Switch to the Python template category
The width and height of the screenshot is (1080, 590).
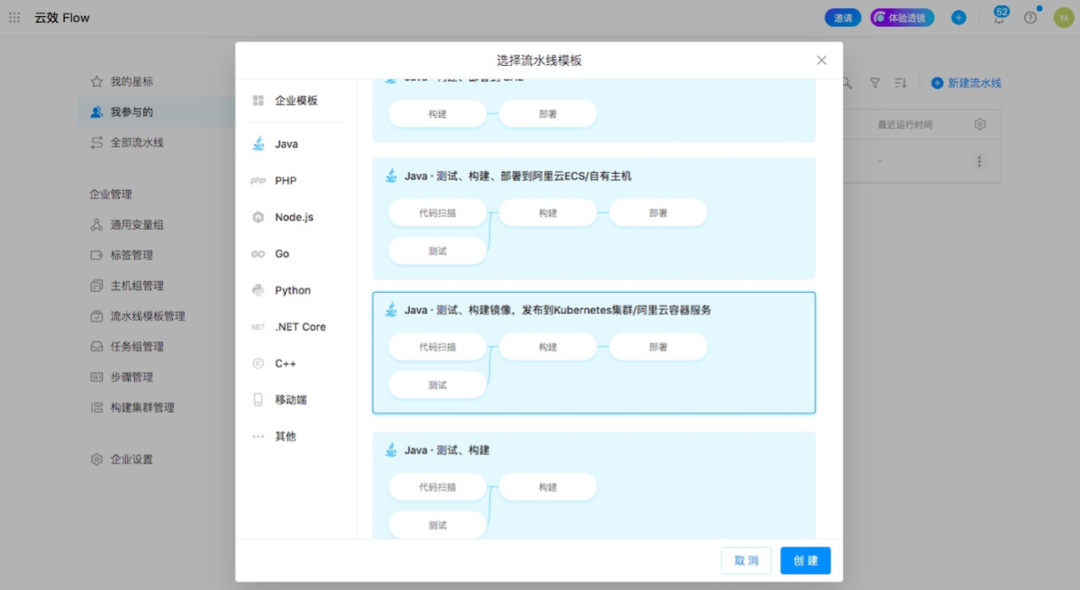pos(291,290)
